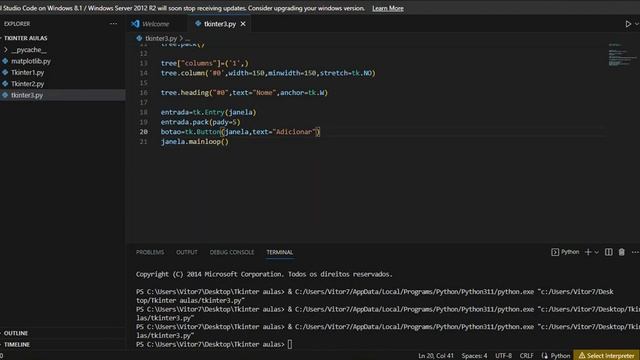Click the terminal prompt input
The height and width of the screenshot is (360, 640).
tap(290, 344)
